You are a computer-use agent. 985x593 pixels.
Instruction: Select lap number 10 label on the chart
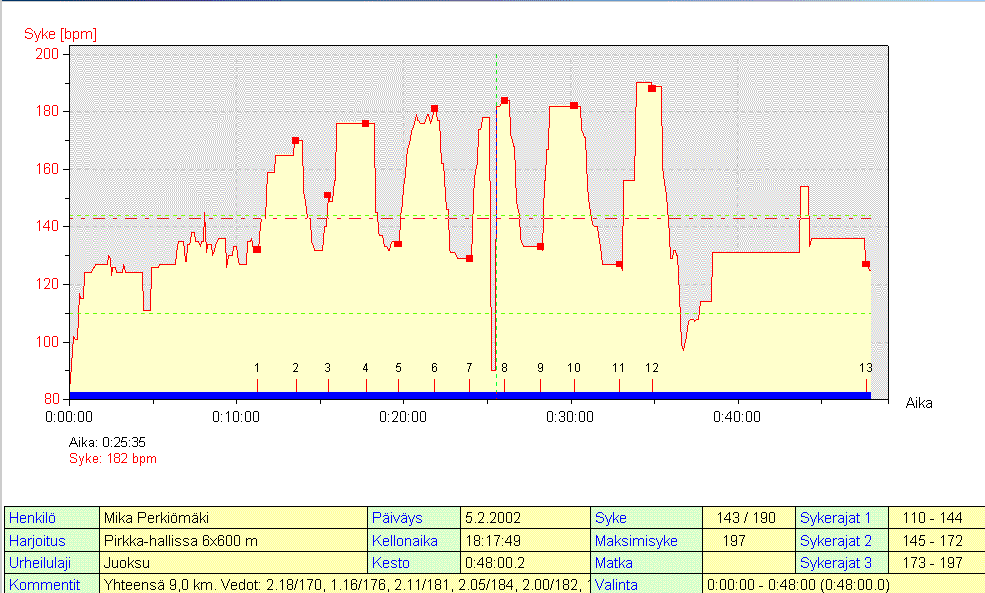[573, 368]
